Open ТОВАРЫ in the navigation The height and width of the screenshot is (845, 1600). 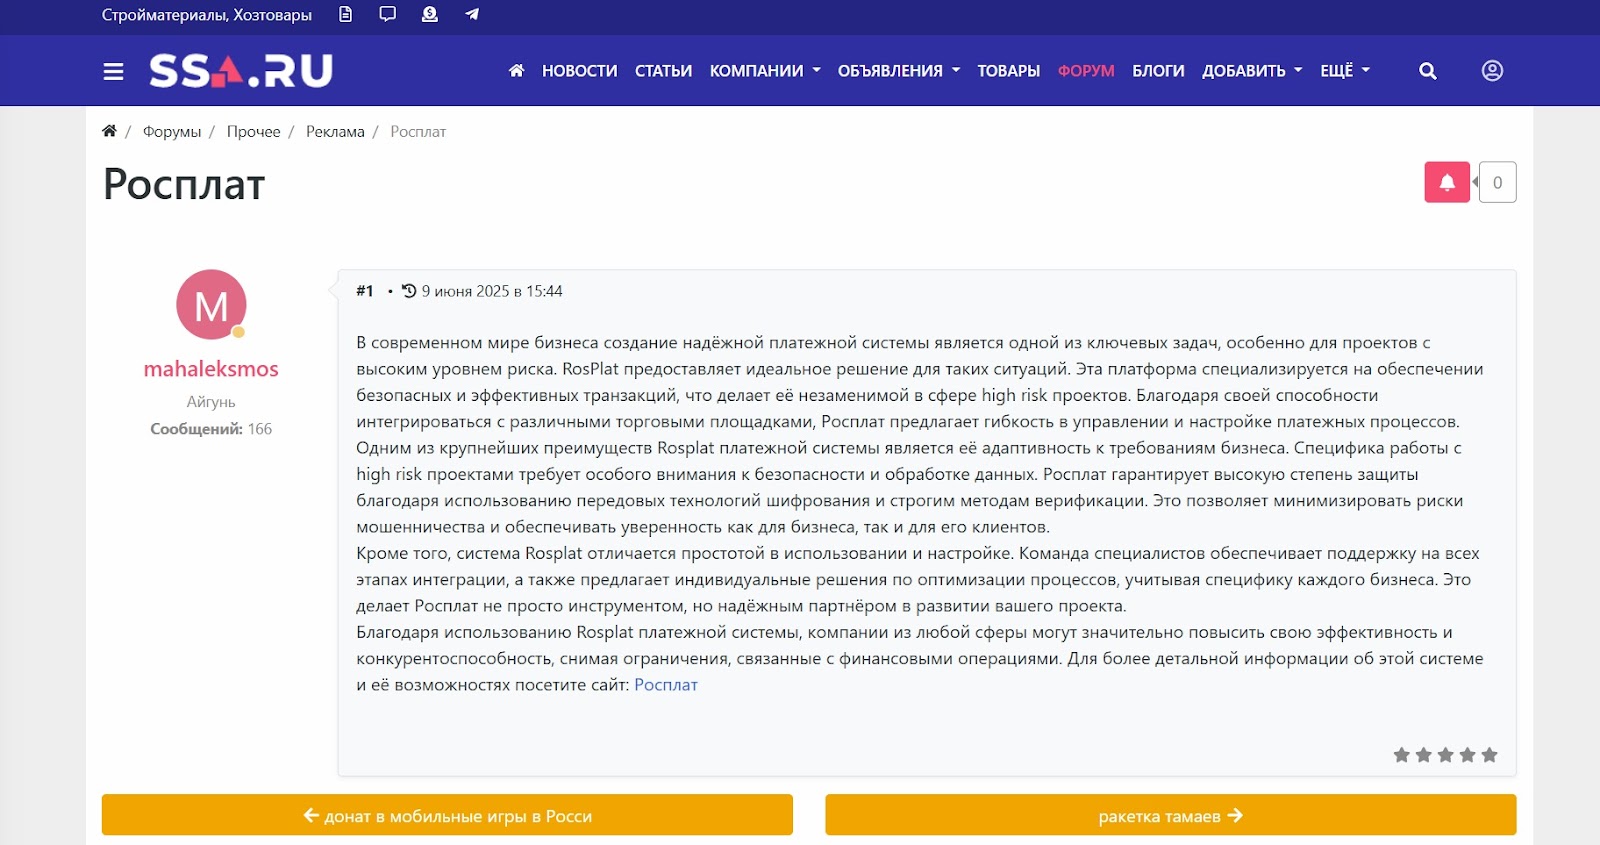click(x=1009, y=71)
